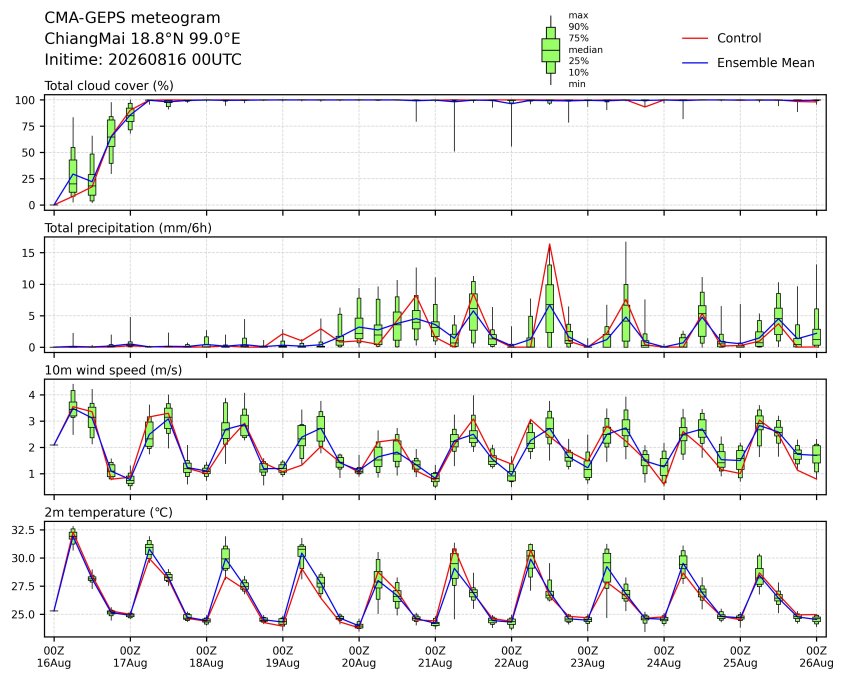Screen dimensions: 845x680
Task: Click the "5" tick on precipitation axis
Action: coord(33,316)
